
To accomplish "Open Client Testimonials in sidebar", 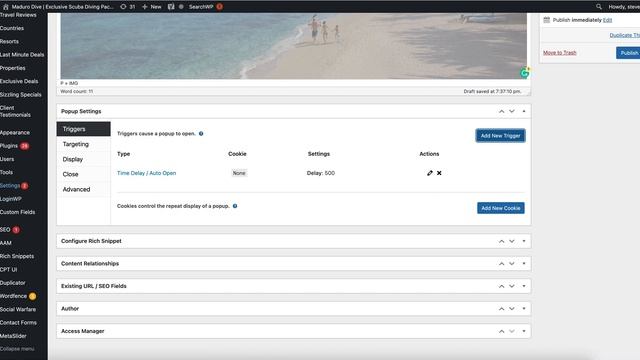I will pos(16,111).
